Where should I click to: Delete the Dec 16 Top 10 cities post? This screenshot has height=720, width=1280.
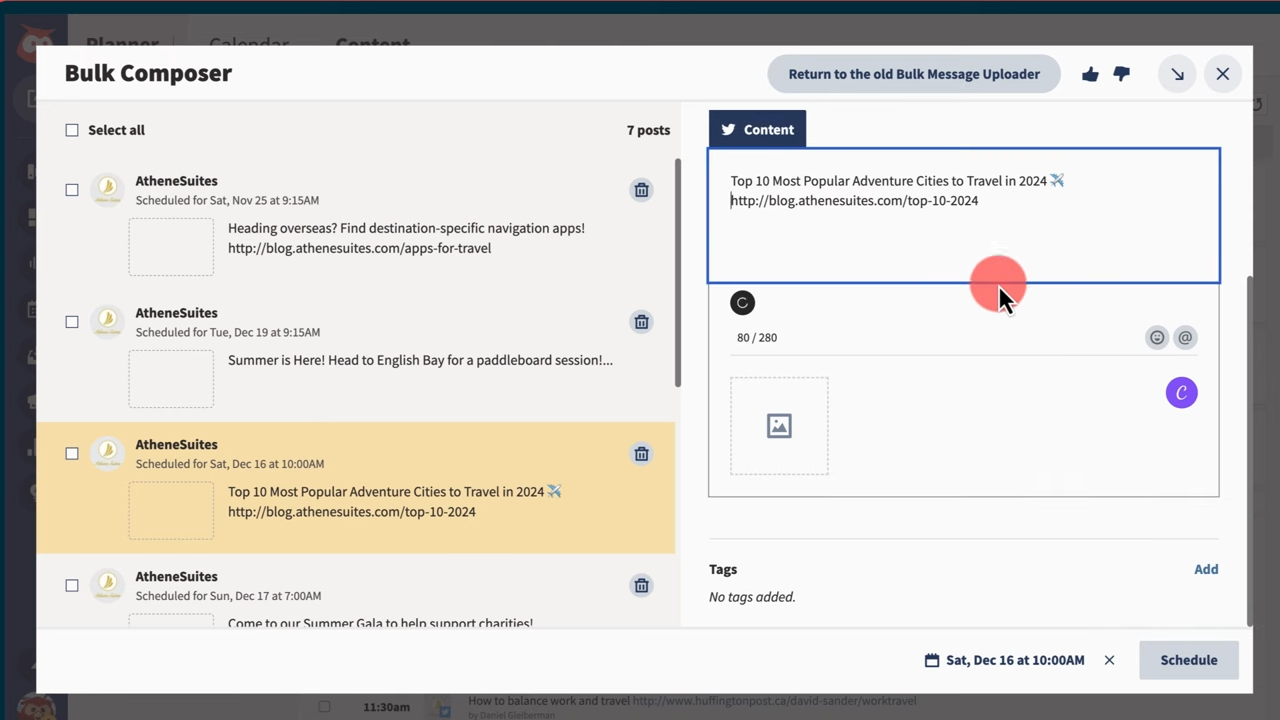(641, 454)
